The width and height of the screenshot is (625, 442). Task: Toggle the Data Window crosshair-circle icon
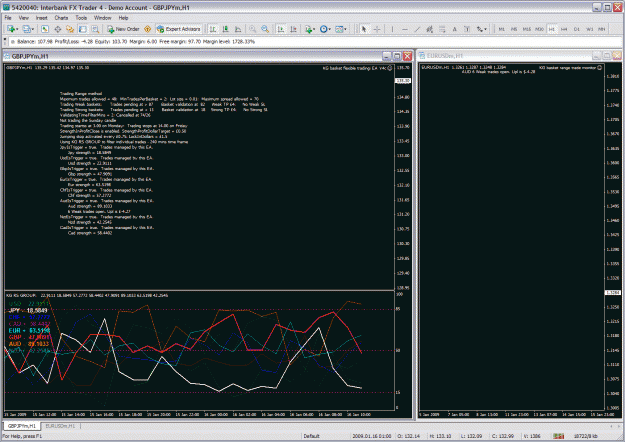(x=57, y=29)
